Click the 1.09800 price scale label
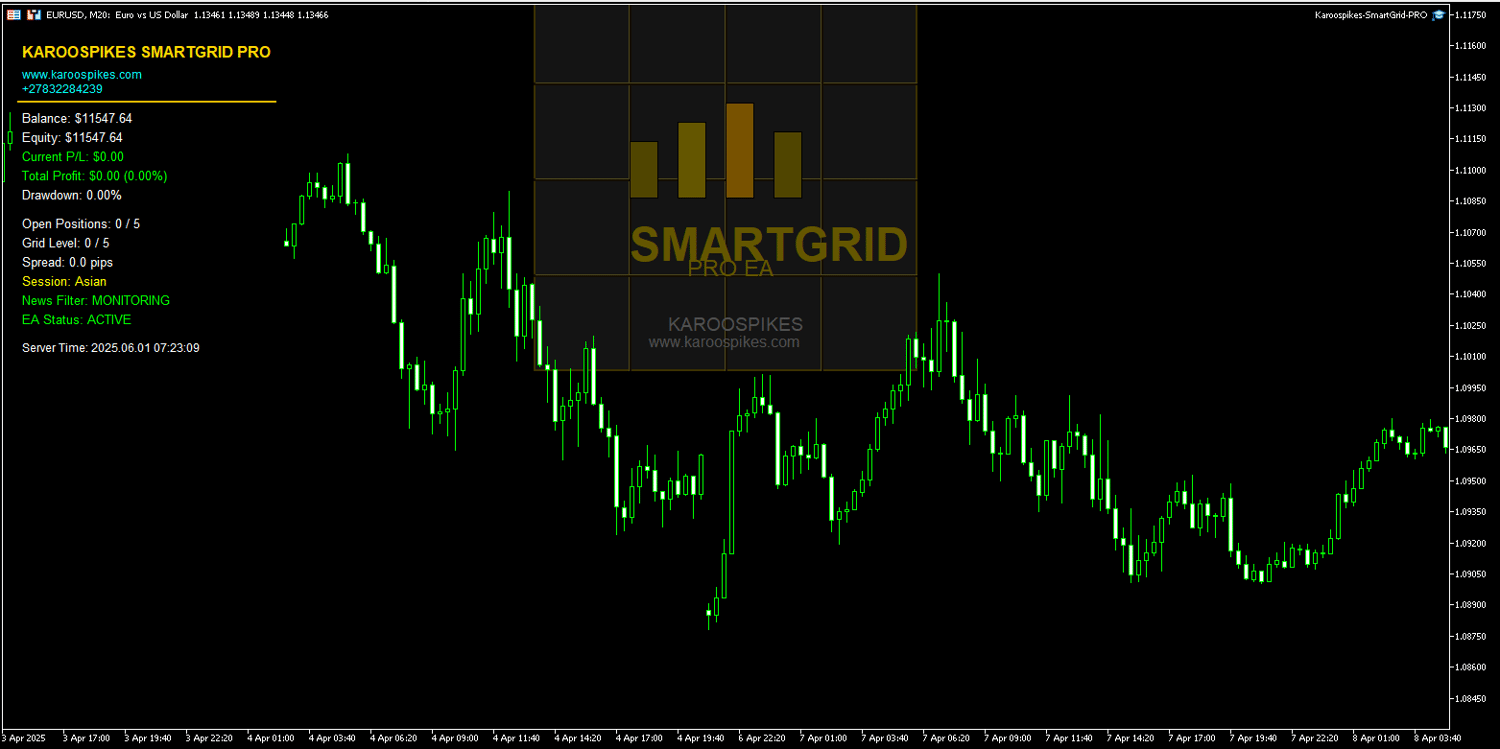The width and height of the screenshot is (1500, 749). (x=1469, y=418)
